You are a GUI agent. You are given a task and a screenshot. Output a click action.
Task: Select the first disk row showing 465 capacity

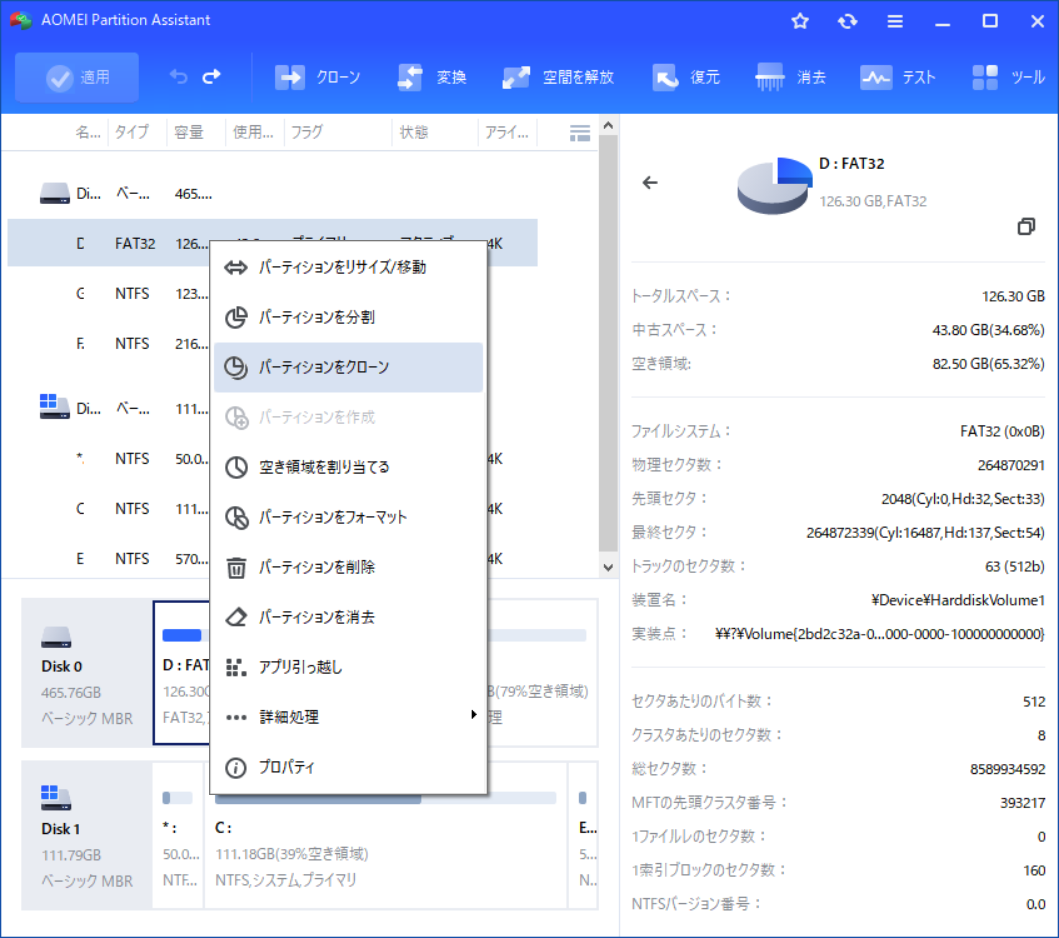tap(272, 194)
